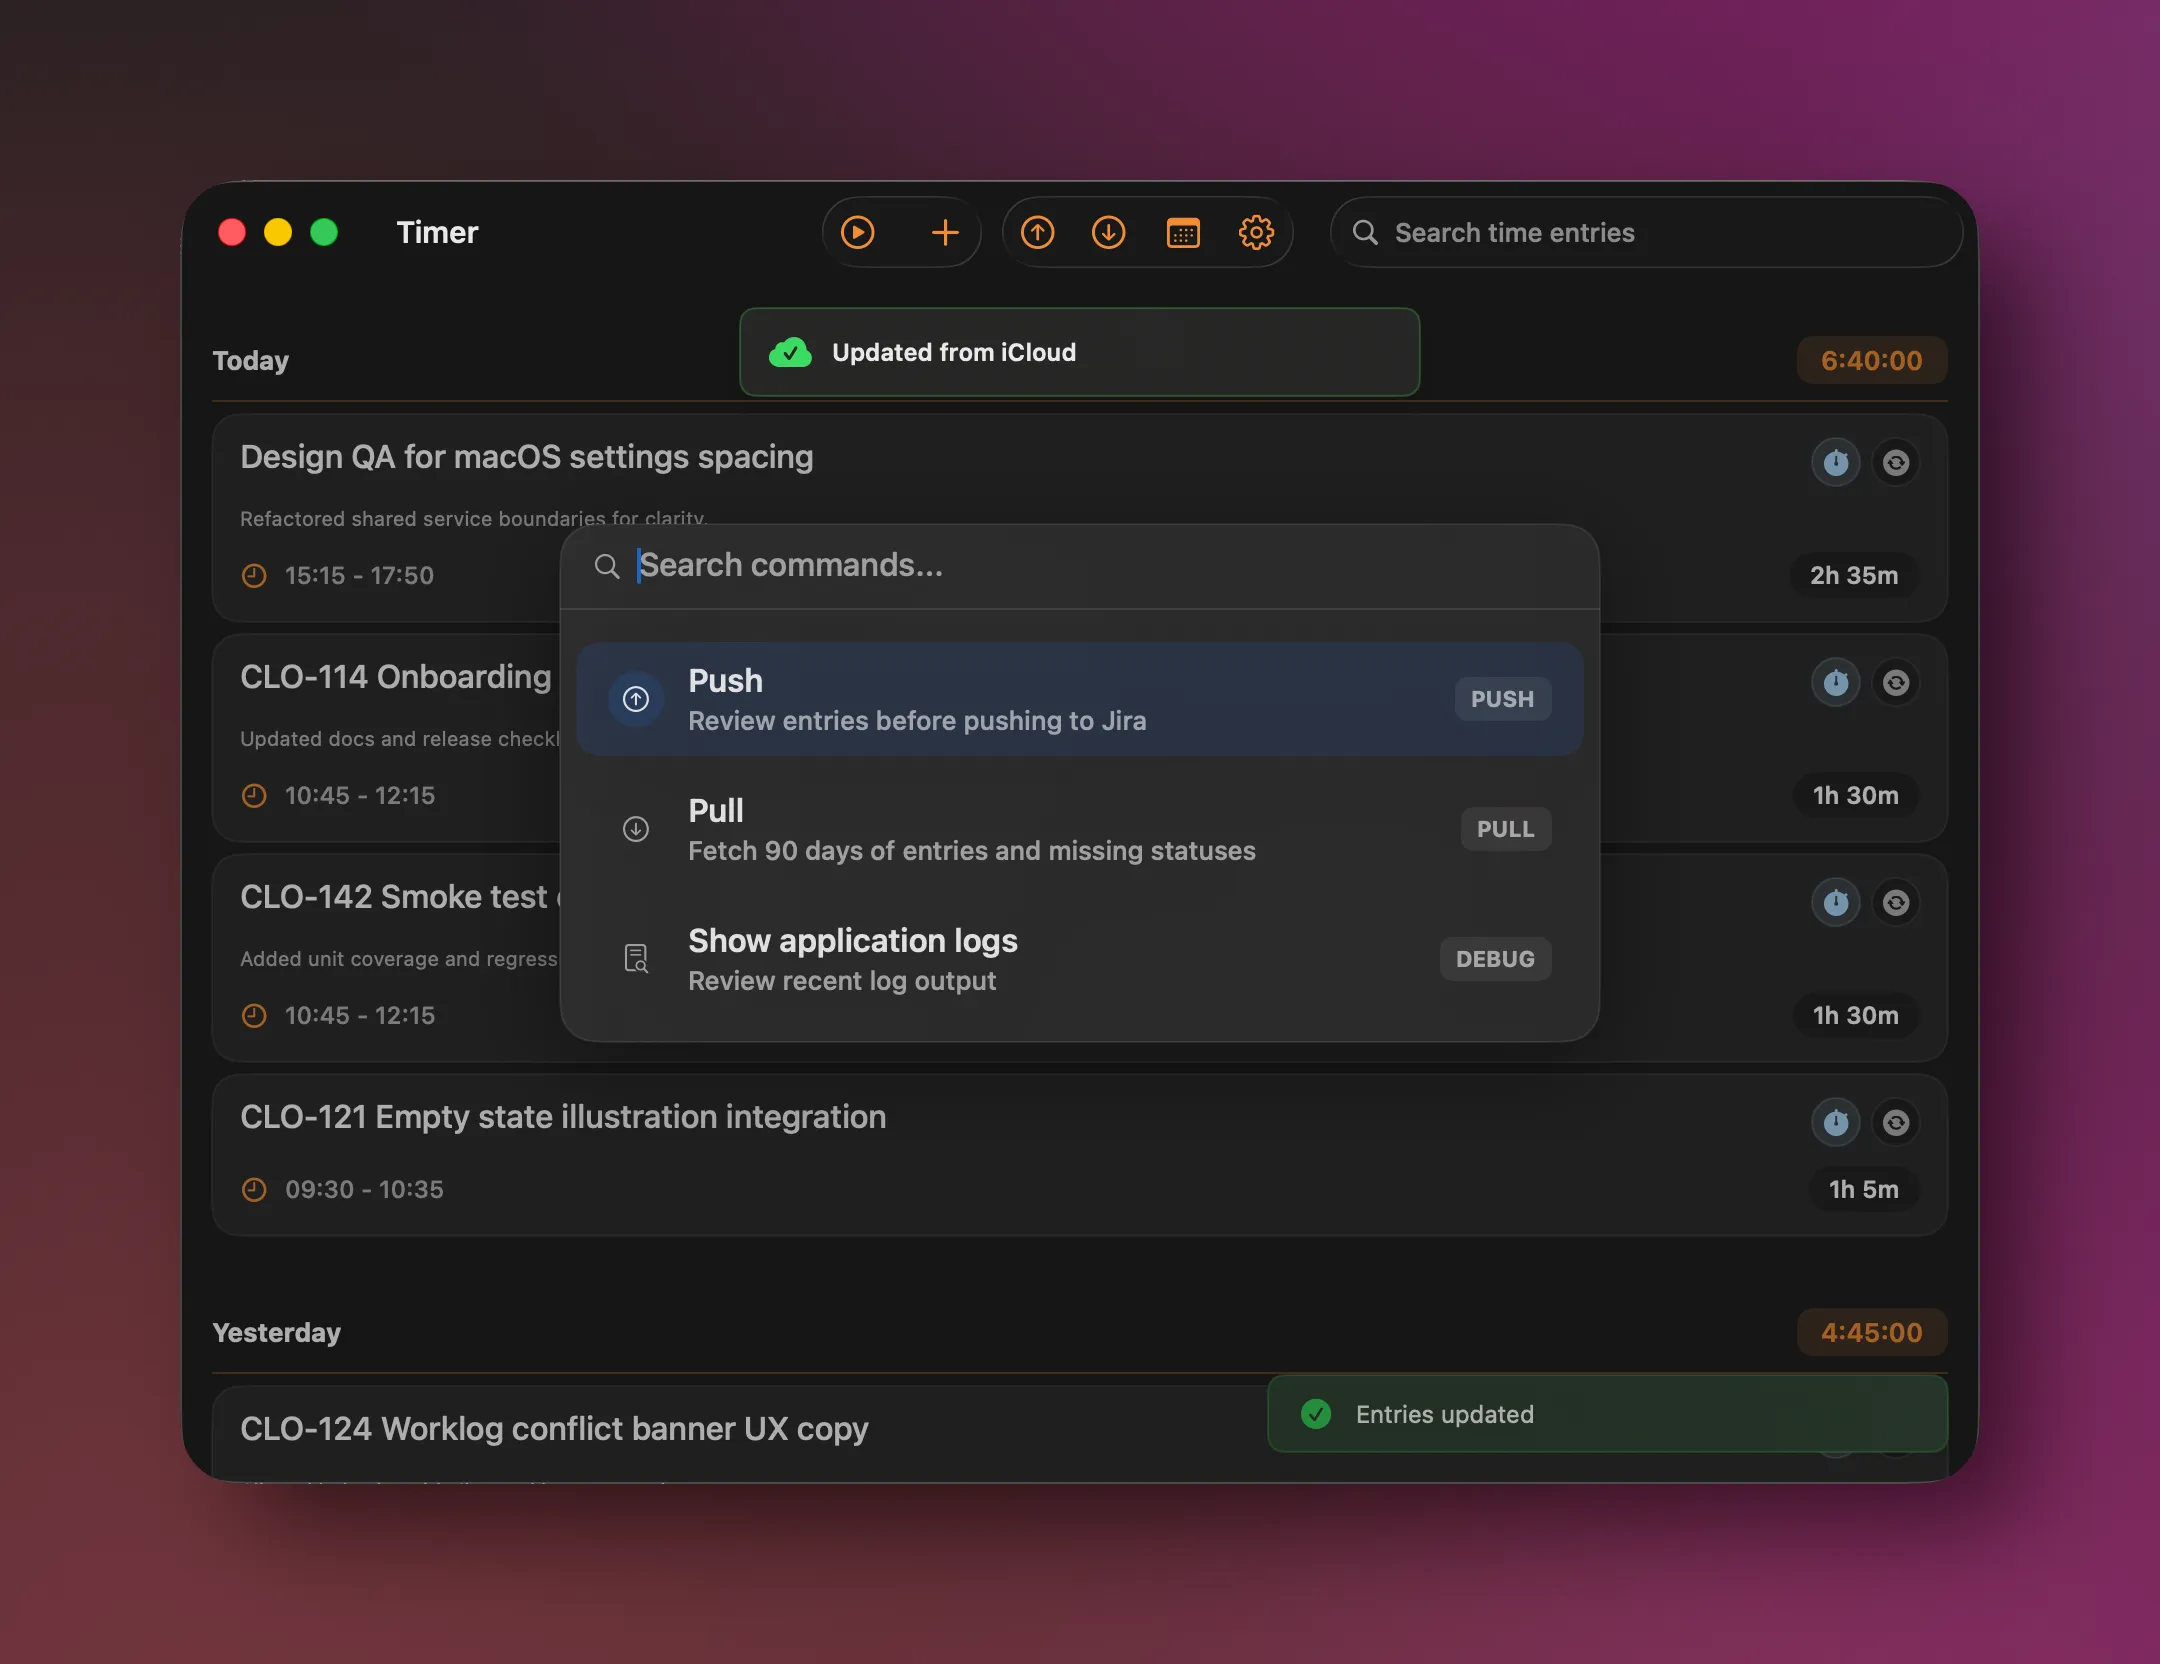Focus the Search time entries field
2160x1664 pixels.
[1646, 233]
